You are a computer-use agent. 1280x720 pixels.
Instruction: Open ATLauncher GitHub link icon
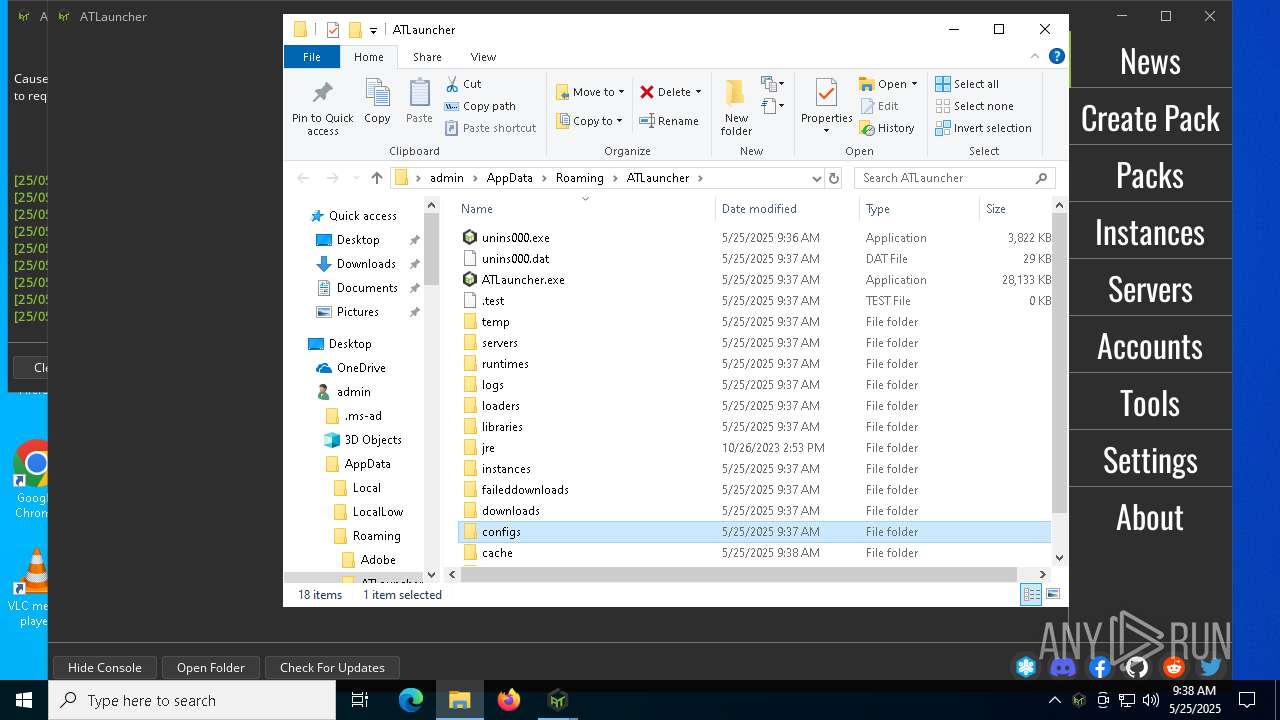click(x=1137, y=667)
